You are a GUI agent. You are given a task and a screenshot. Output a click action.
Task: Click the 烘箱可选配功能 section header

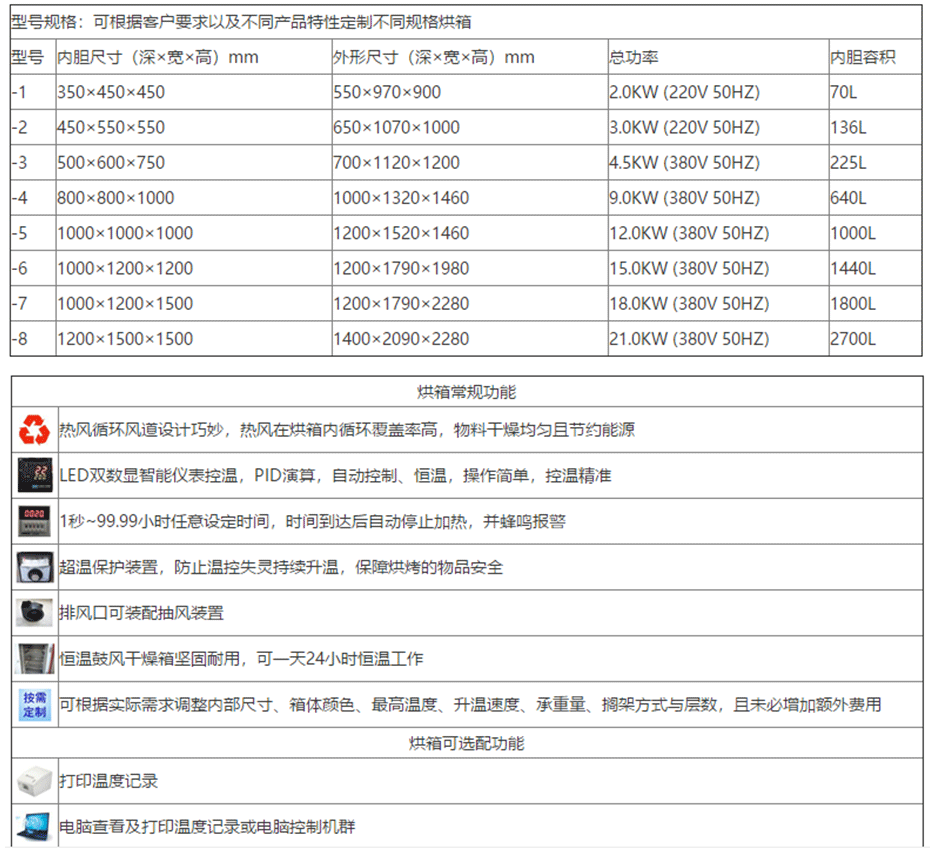466,743
